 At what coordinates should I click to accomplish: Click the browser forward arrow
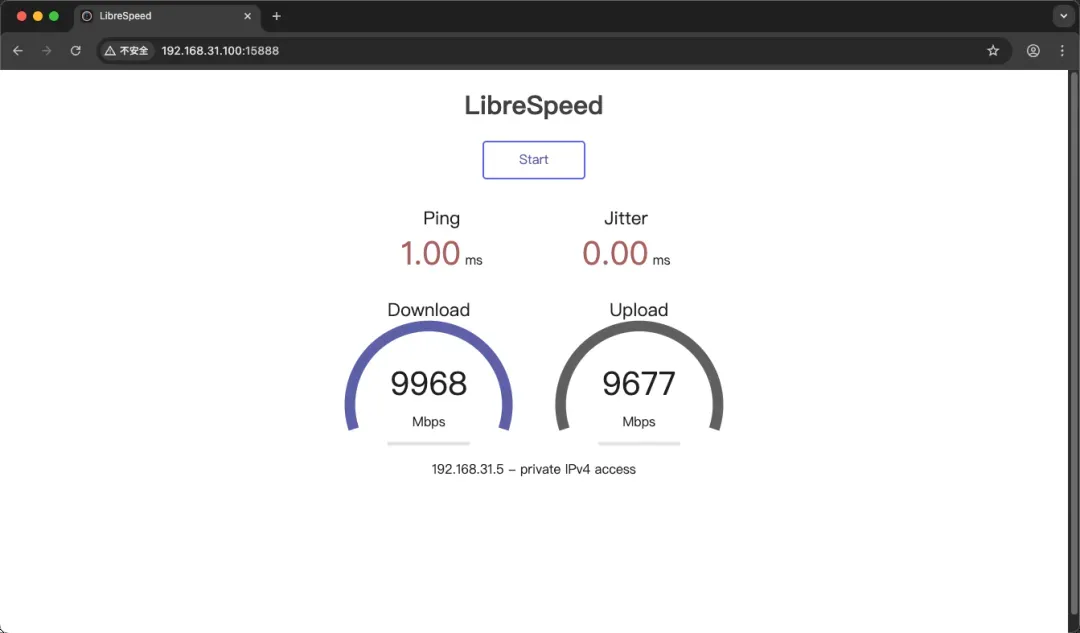click(46, 50)
